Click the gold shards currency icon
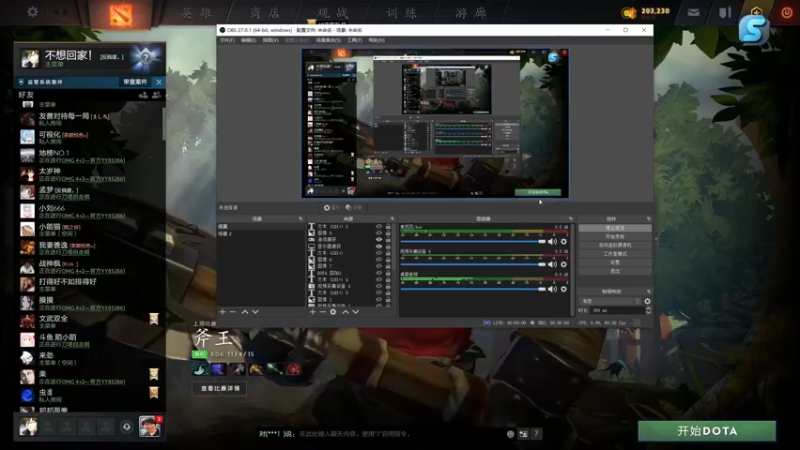Image resolution: width=800 pixels, height=450 pixels. coord(629,13)
